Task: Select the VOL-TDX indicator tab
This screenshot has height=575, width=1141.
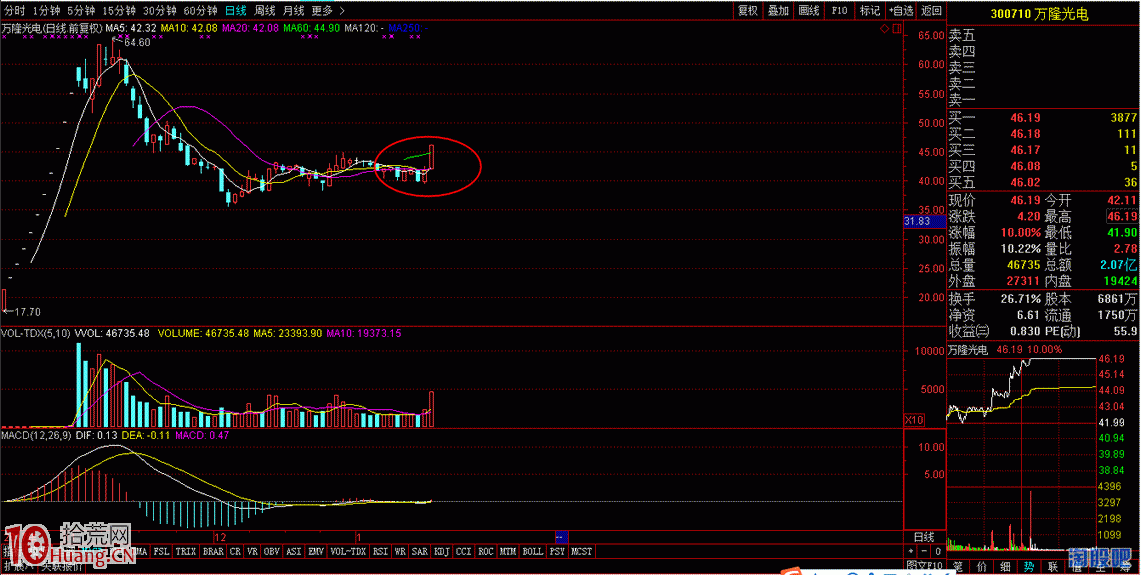Action: pyautogui.click(x=348, y=551)
